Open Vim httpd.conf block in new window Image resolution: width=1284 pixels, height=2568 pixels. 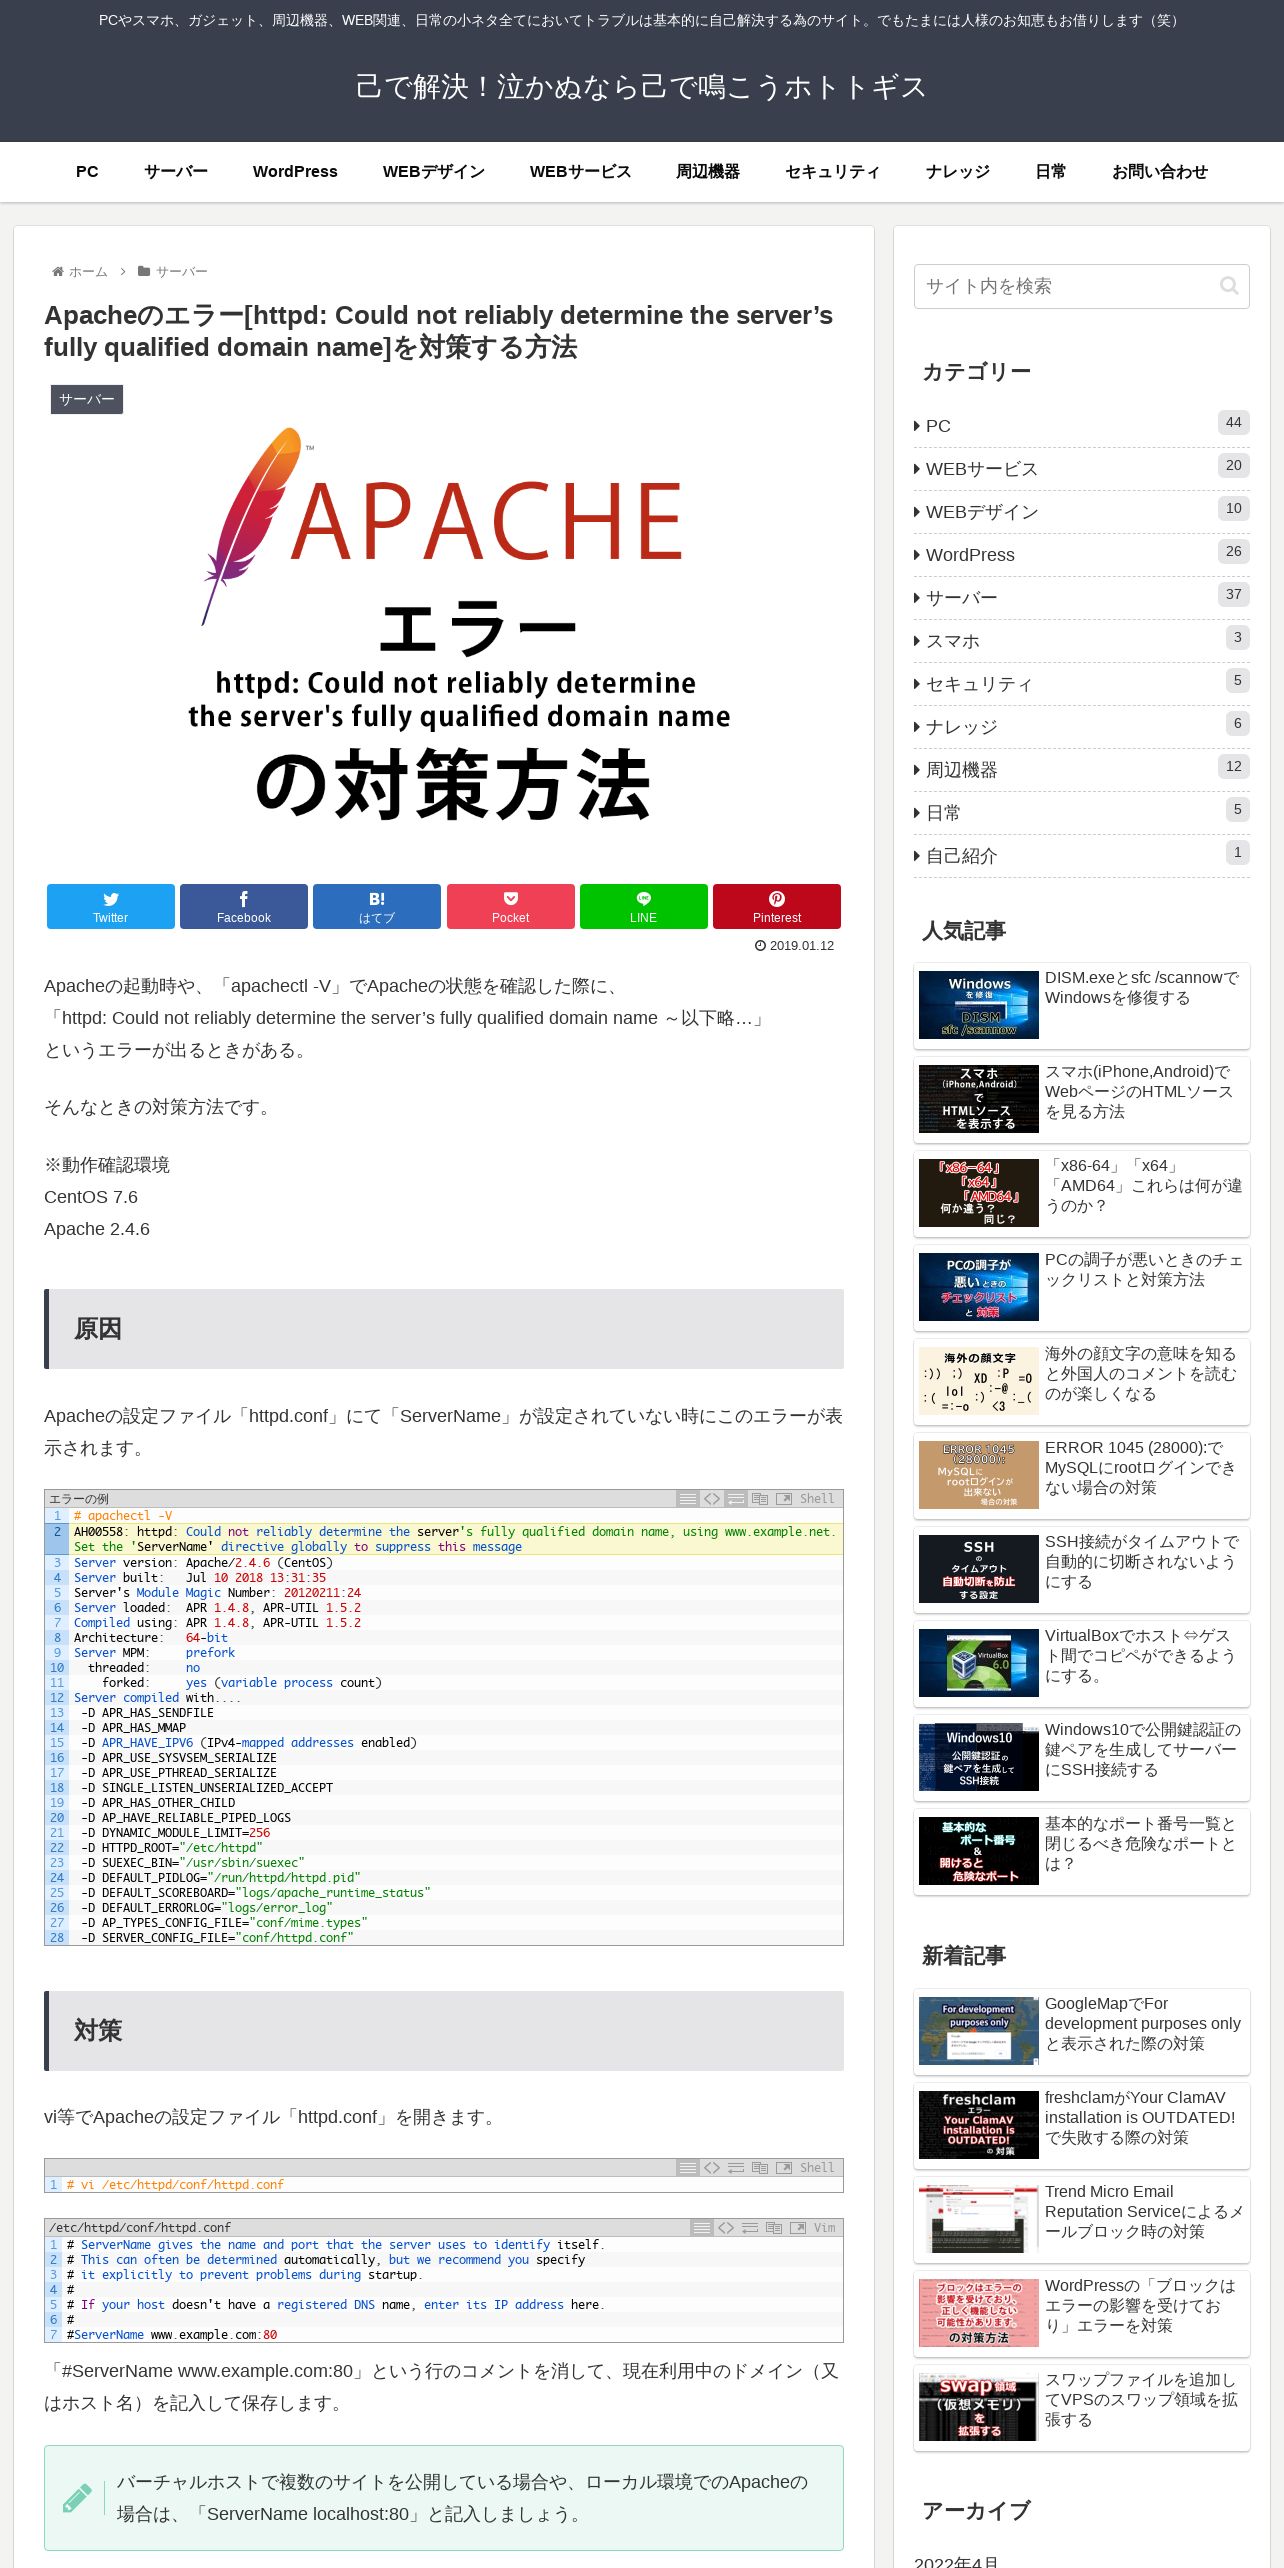(x=798, y=2227)
